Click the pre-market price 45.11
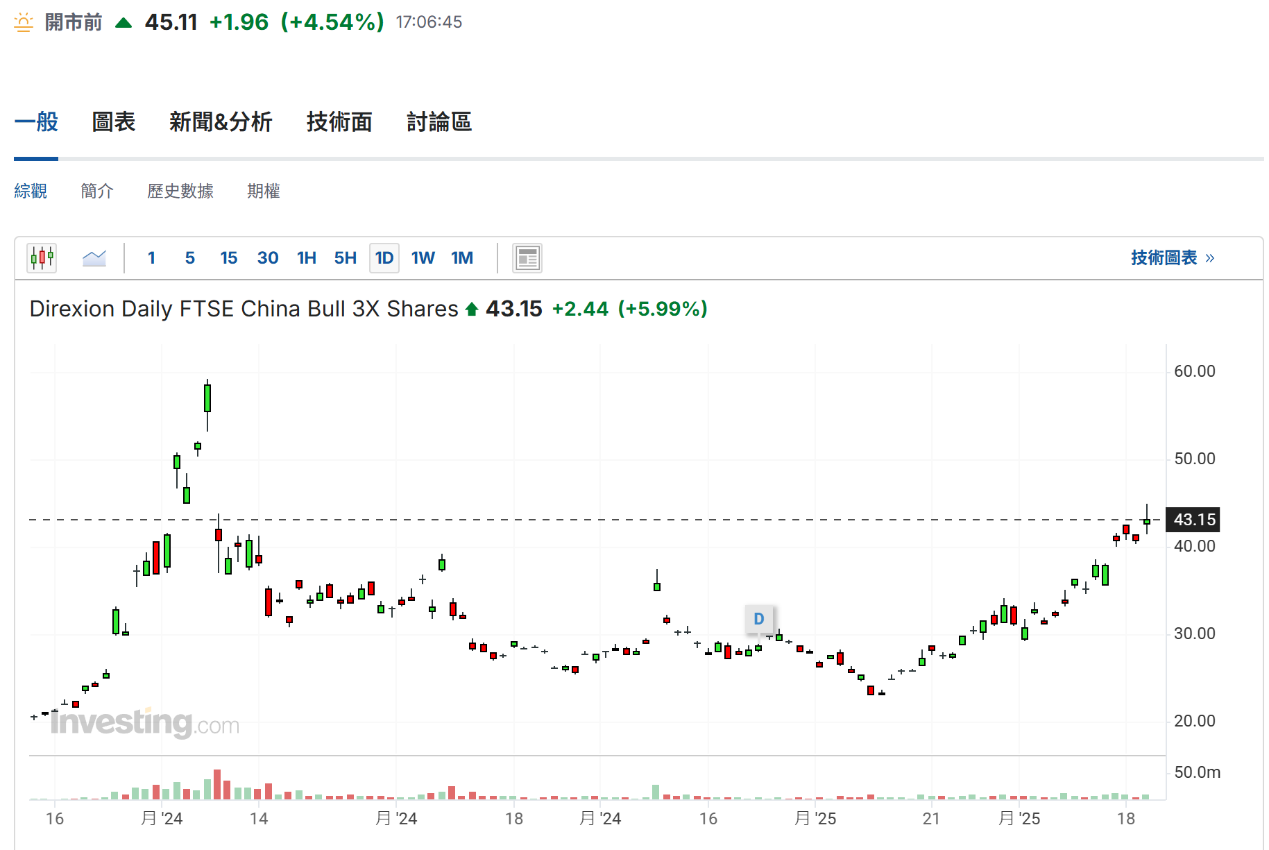This screenshot has height=850, width=1269. [x=171, y=22]
